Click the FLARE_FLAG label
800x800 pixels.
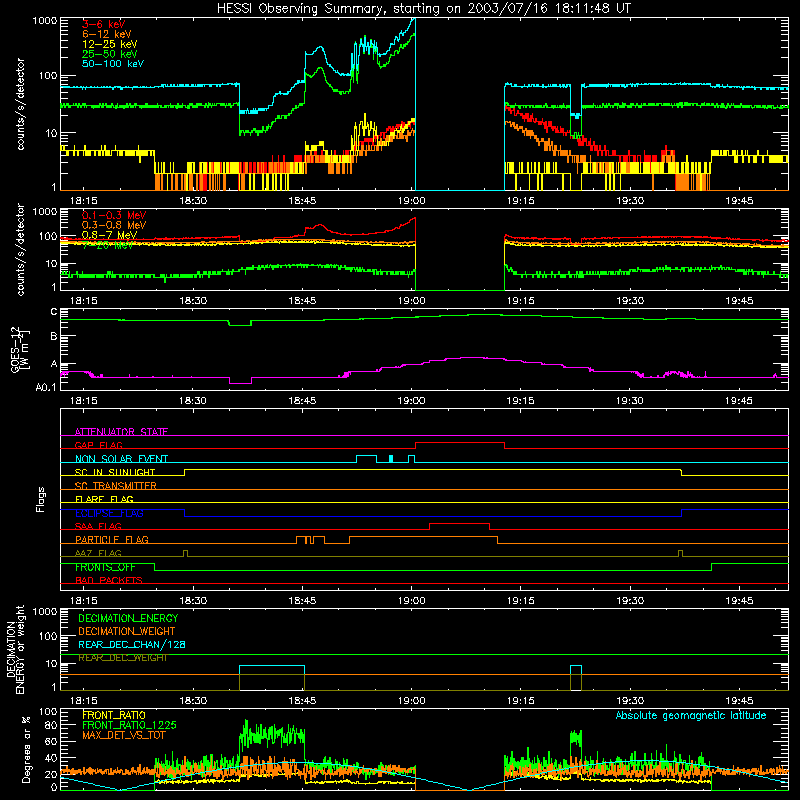click(104, 499)
